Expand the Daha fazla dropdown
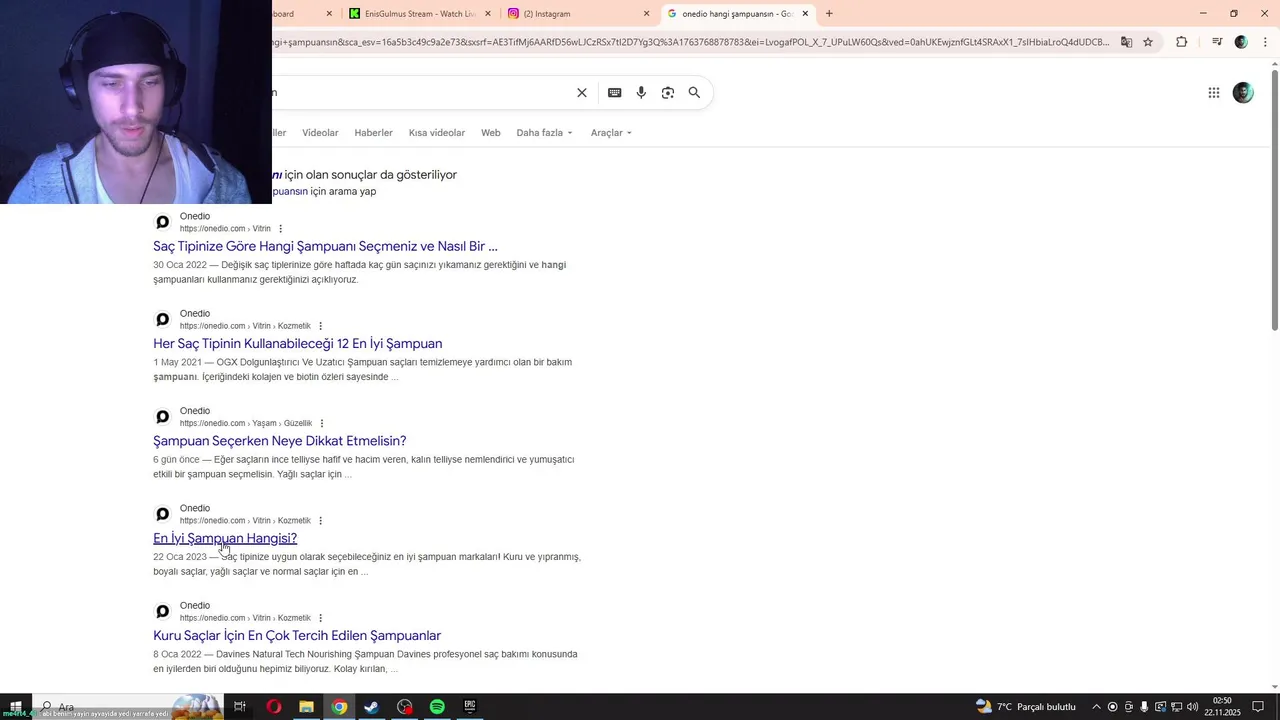 pos(545,133)
